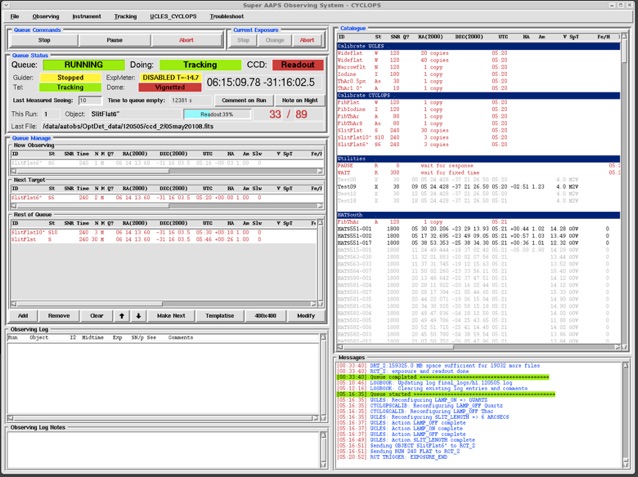Screen dimensions: 638x477
Task: Click Add in Queue Manage
Action: point(23,315)
